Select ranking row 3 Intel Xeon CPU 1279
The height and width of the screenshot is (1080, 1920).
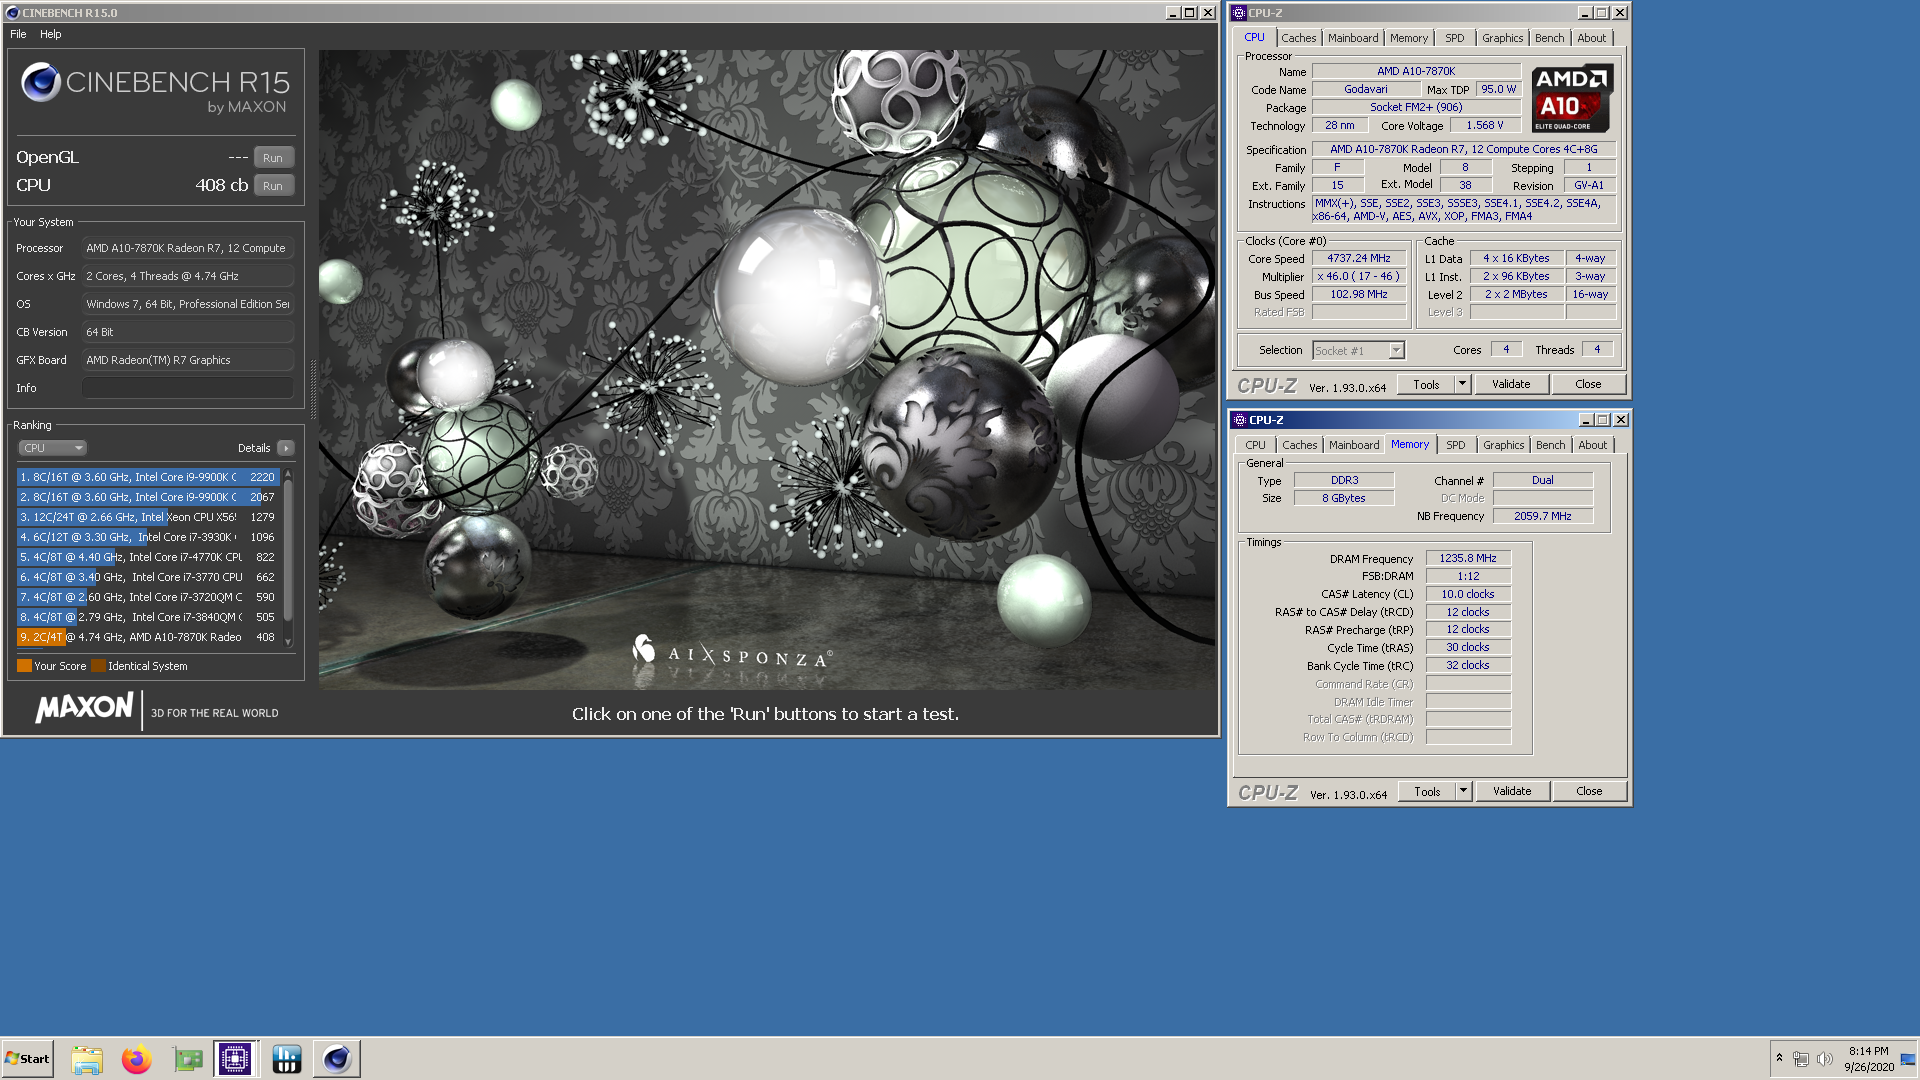click(147, 517)
